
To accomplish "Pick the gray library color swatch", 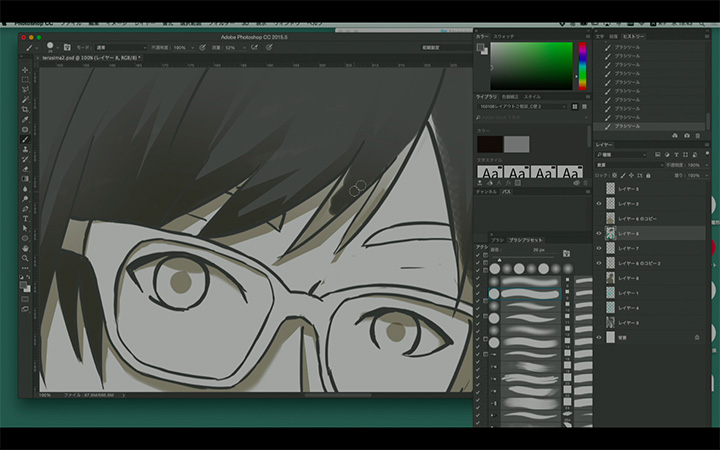I will 517,144.
